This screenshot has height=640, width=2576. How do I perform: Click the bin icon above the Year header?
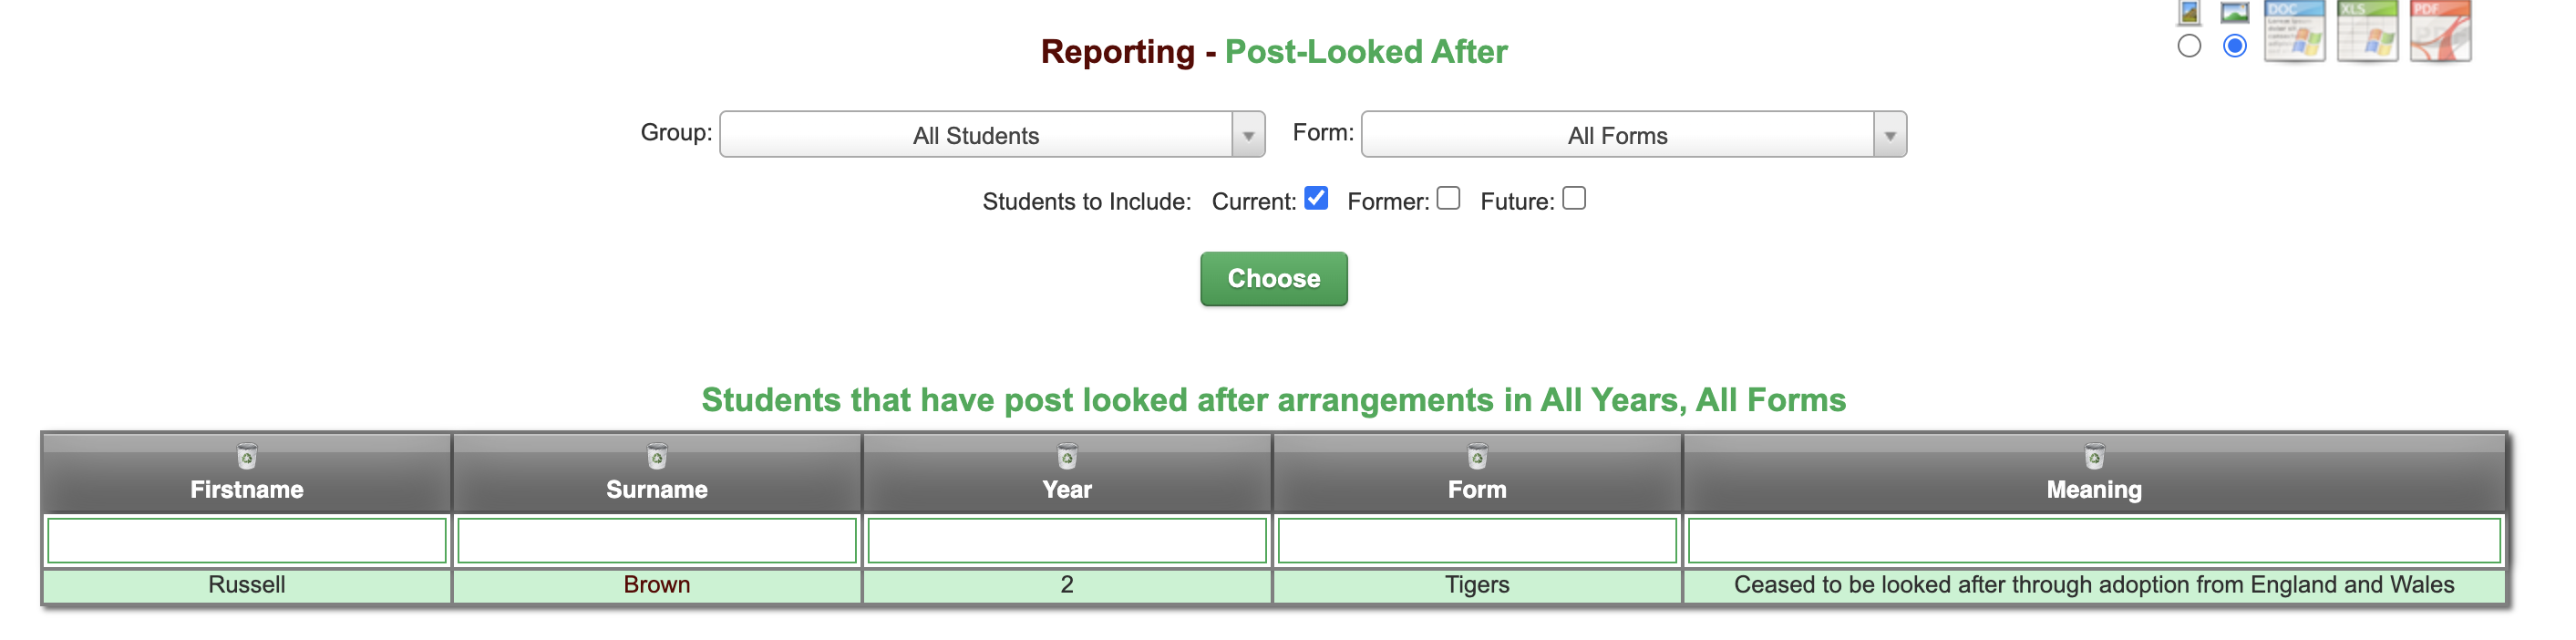pos(1067,457)
